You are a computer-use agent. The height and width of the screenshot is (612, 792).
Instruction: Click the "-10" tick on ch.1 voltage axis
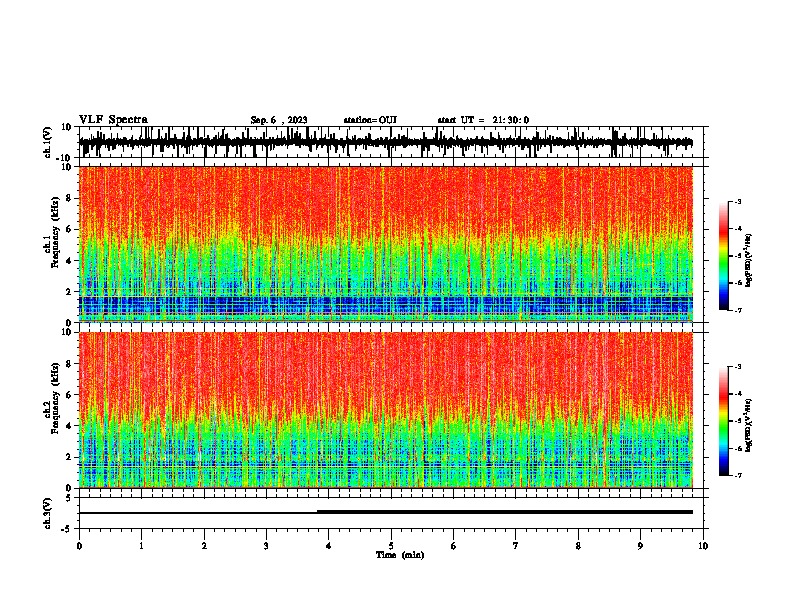click(64, 157)
